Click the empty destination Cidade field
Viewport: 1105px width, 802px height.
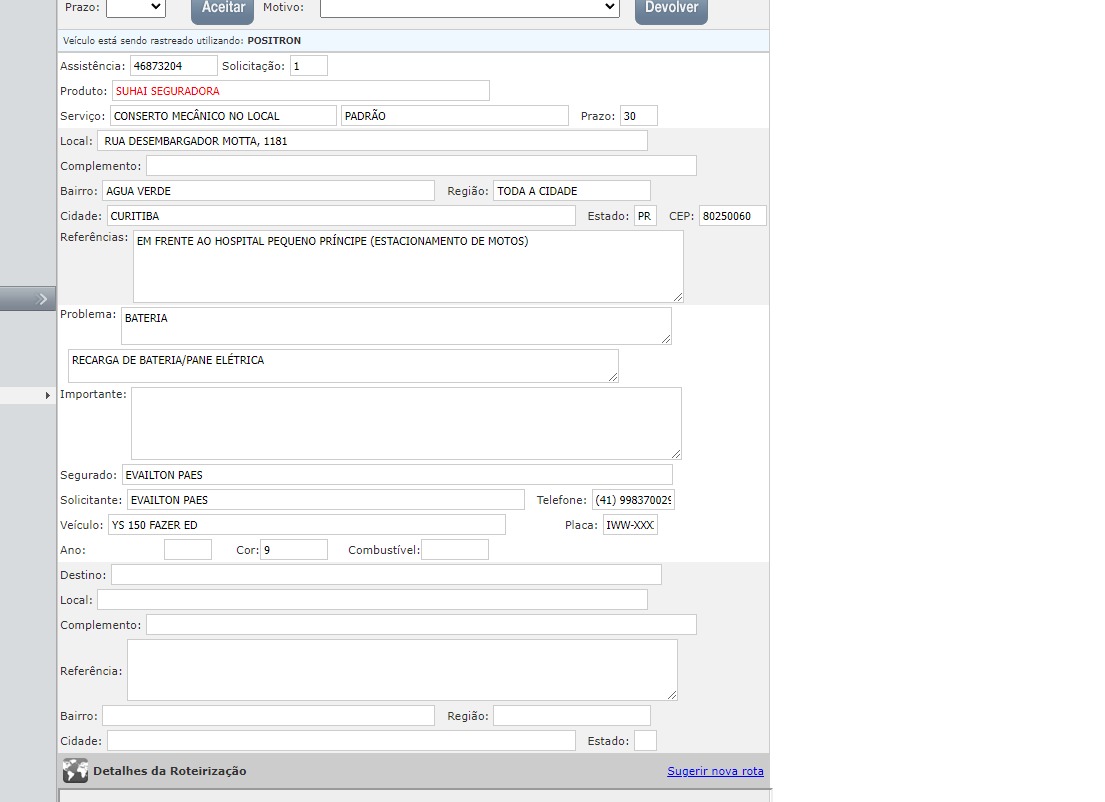(x=341, y=741)
